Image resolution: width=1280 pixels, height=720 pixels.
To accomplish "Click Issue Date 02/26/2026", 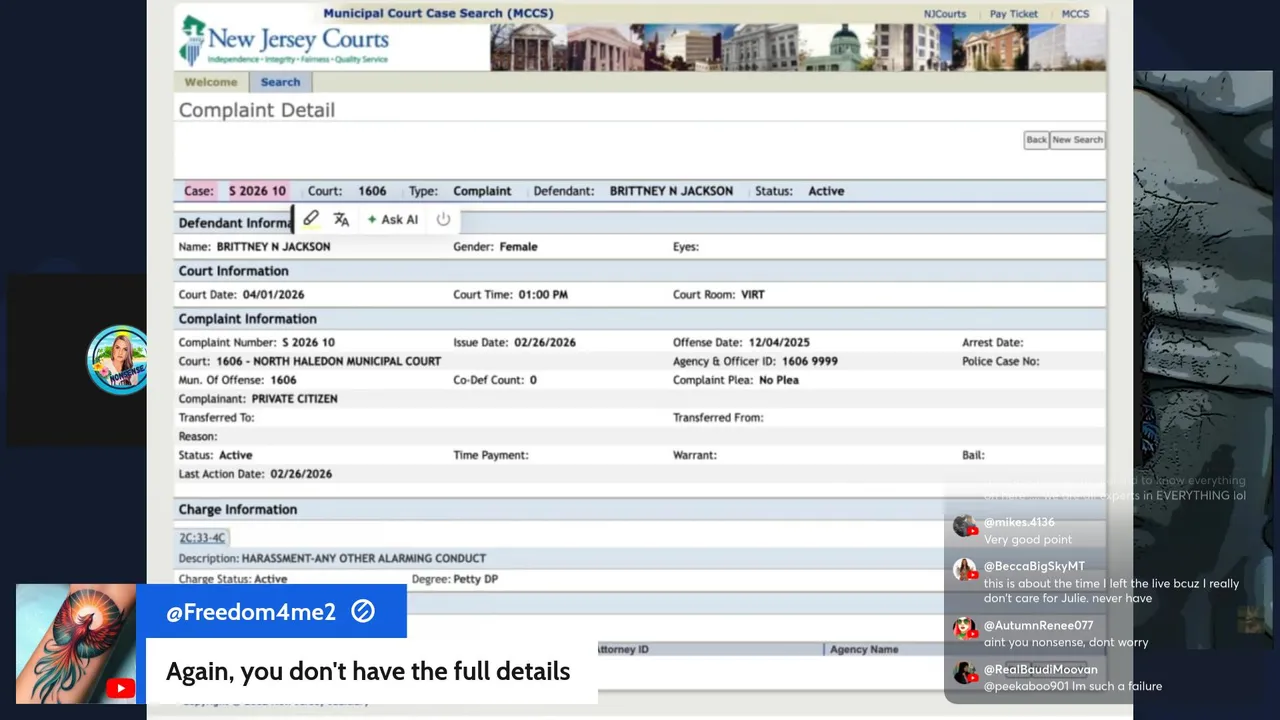I will click(x=545, y=342).
